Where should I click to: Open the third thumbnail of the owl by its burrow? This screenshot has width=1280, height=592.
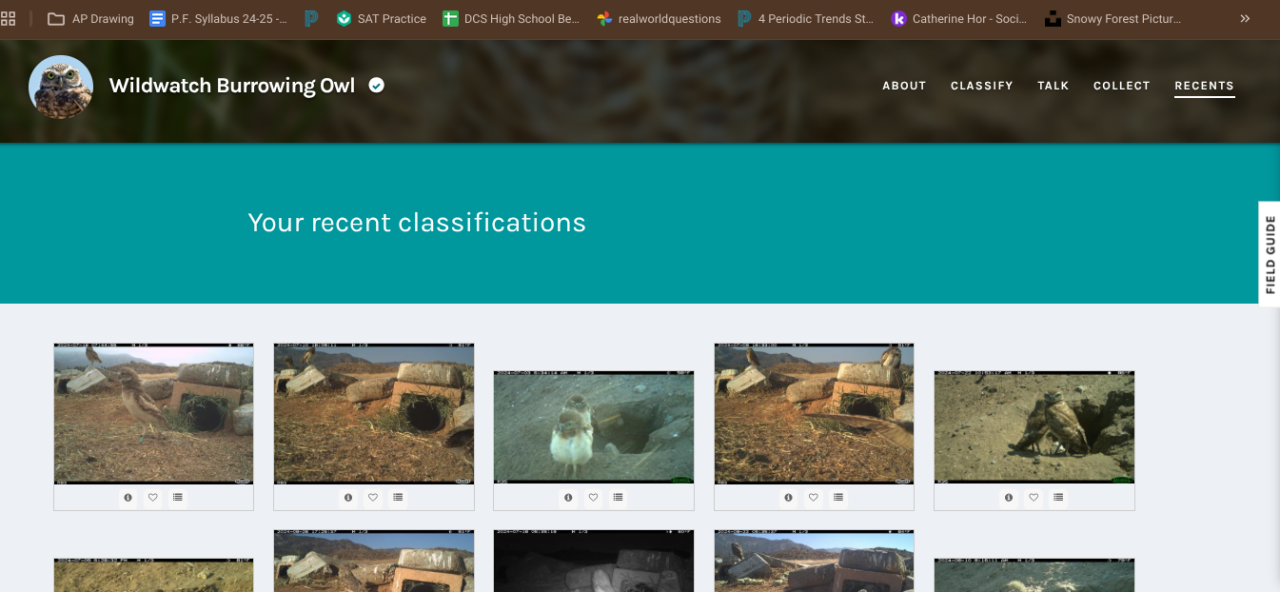(x=594, y=428)
